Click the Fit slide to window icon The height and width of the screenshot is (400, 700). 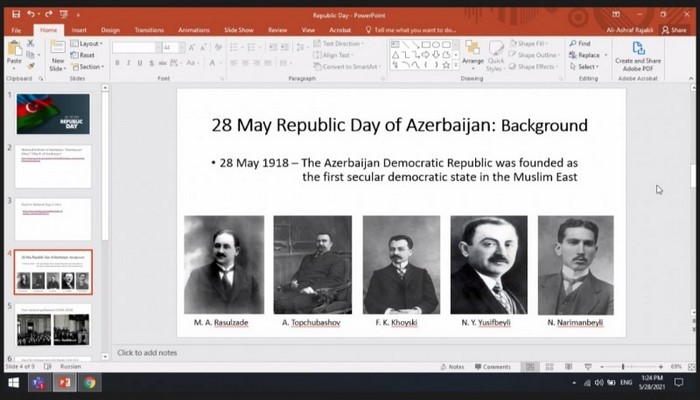pos(690,367)
